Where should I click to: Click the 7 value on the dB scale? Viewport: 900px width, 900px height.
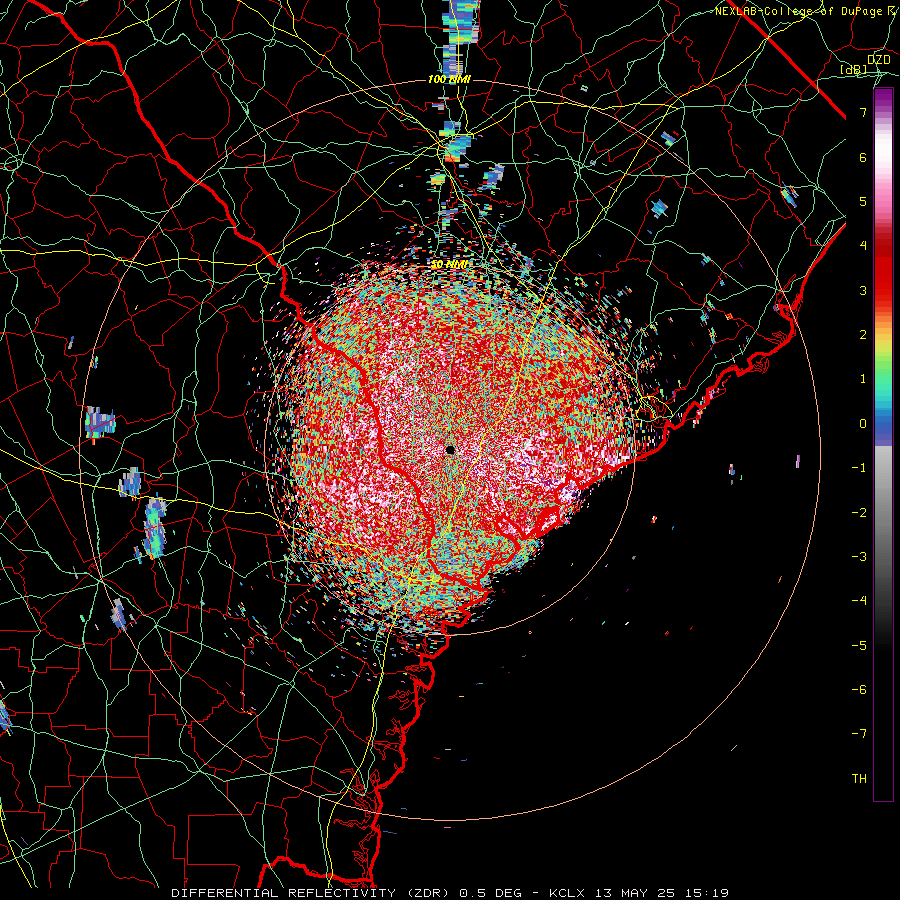[863, 112]
